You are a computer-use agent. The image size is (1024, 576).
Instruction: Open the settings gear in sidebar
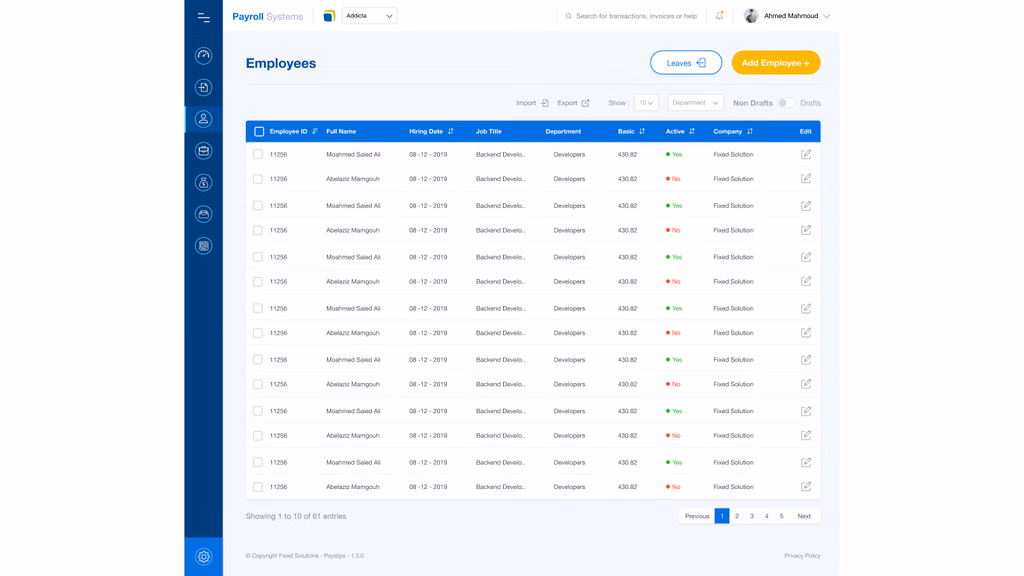(203, 557)
